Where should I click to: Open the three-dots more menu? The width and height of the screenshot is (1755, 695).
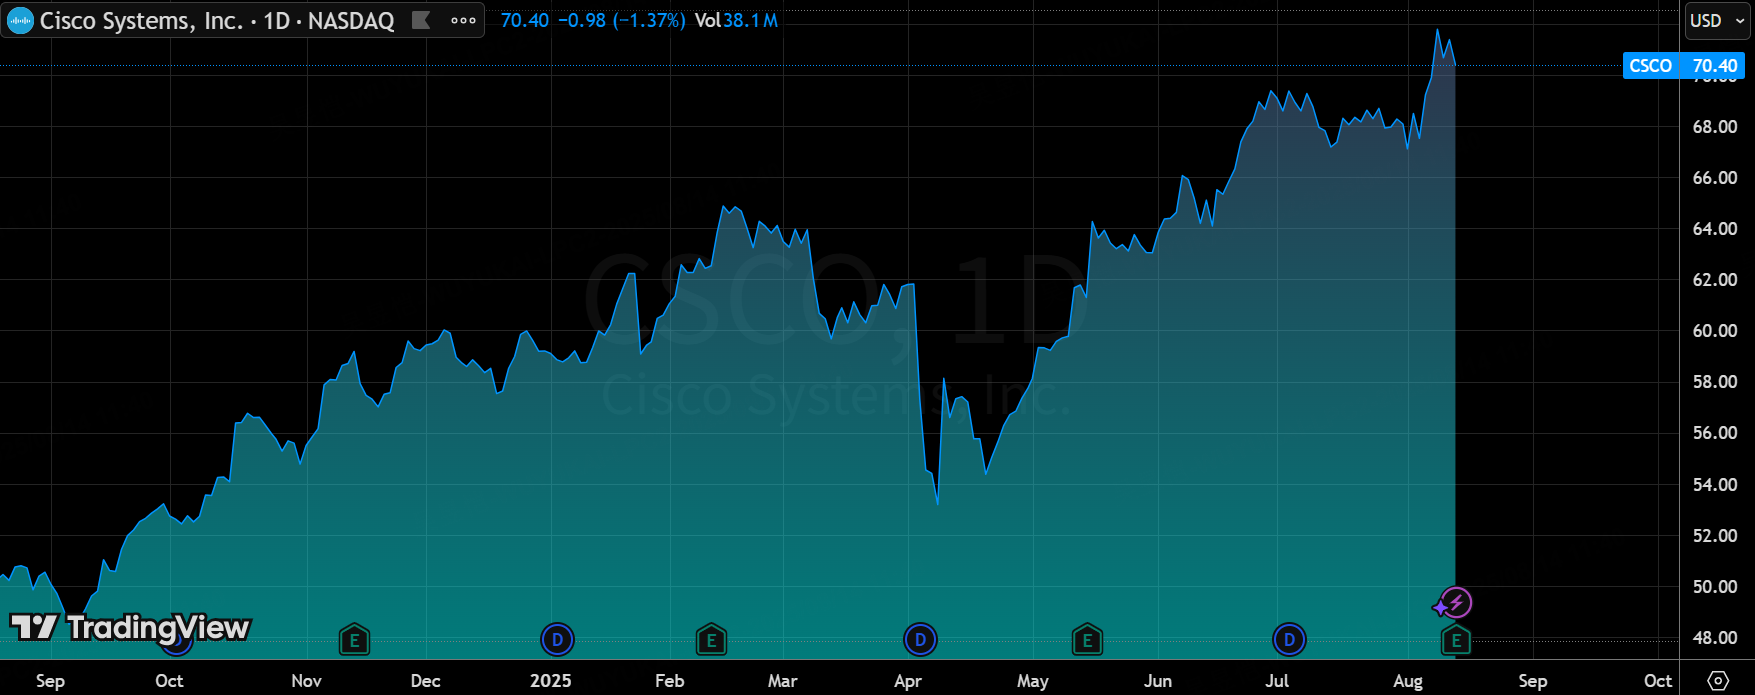463,20
